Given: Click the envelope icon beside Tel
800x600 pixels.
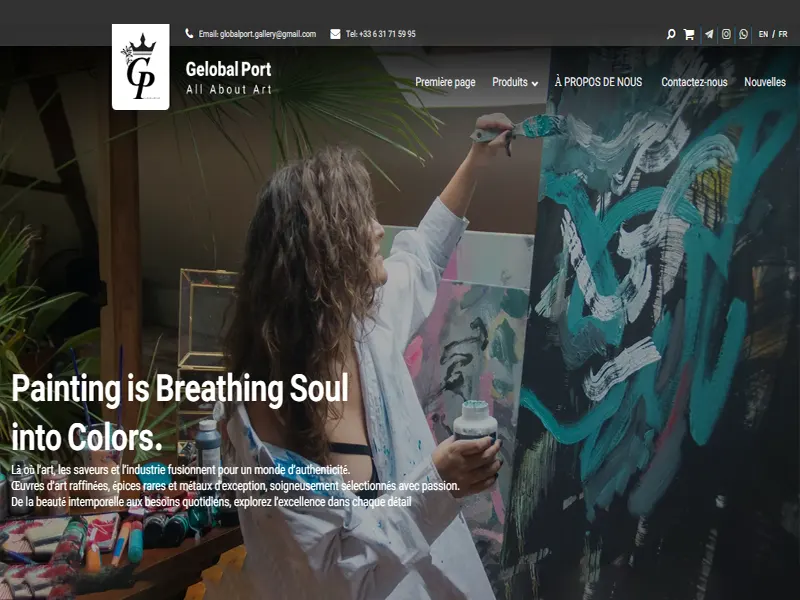Looking at the screenshot, I should (x=335, y=34).
